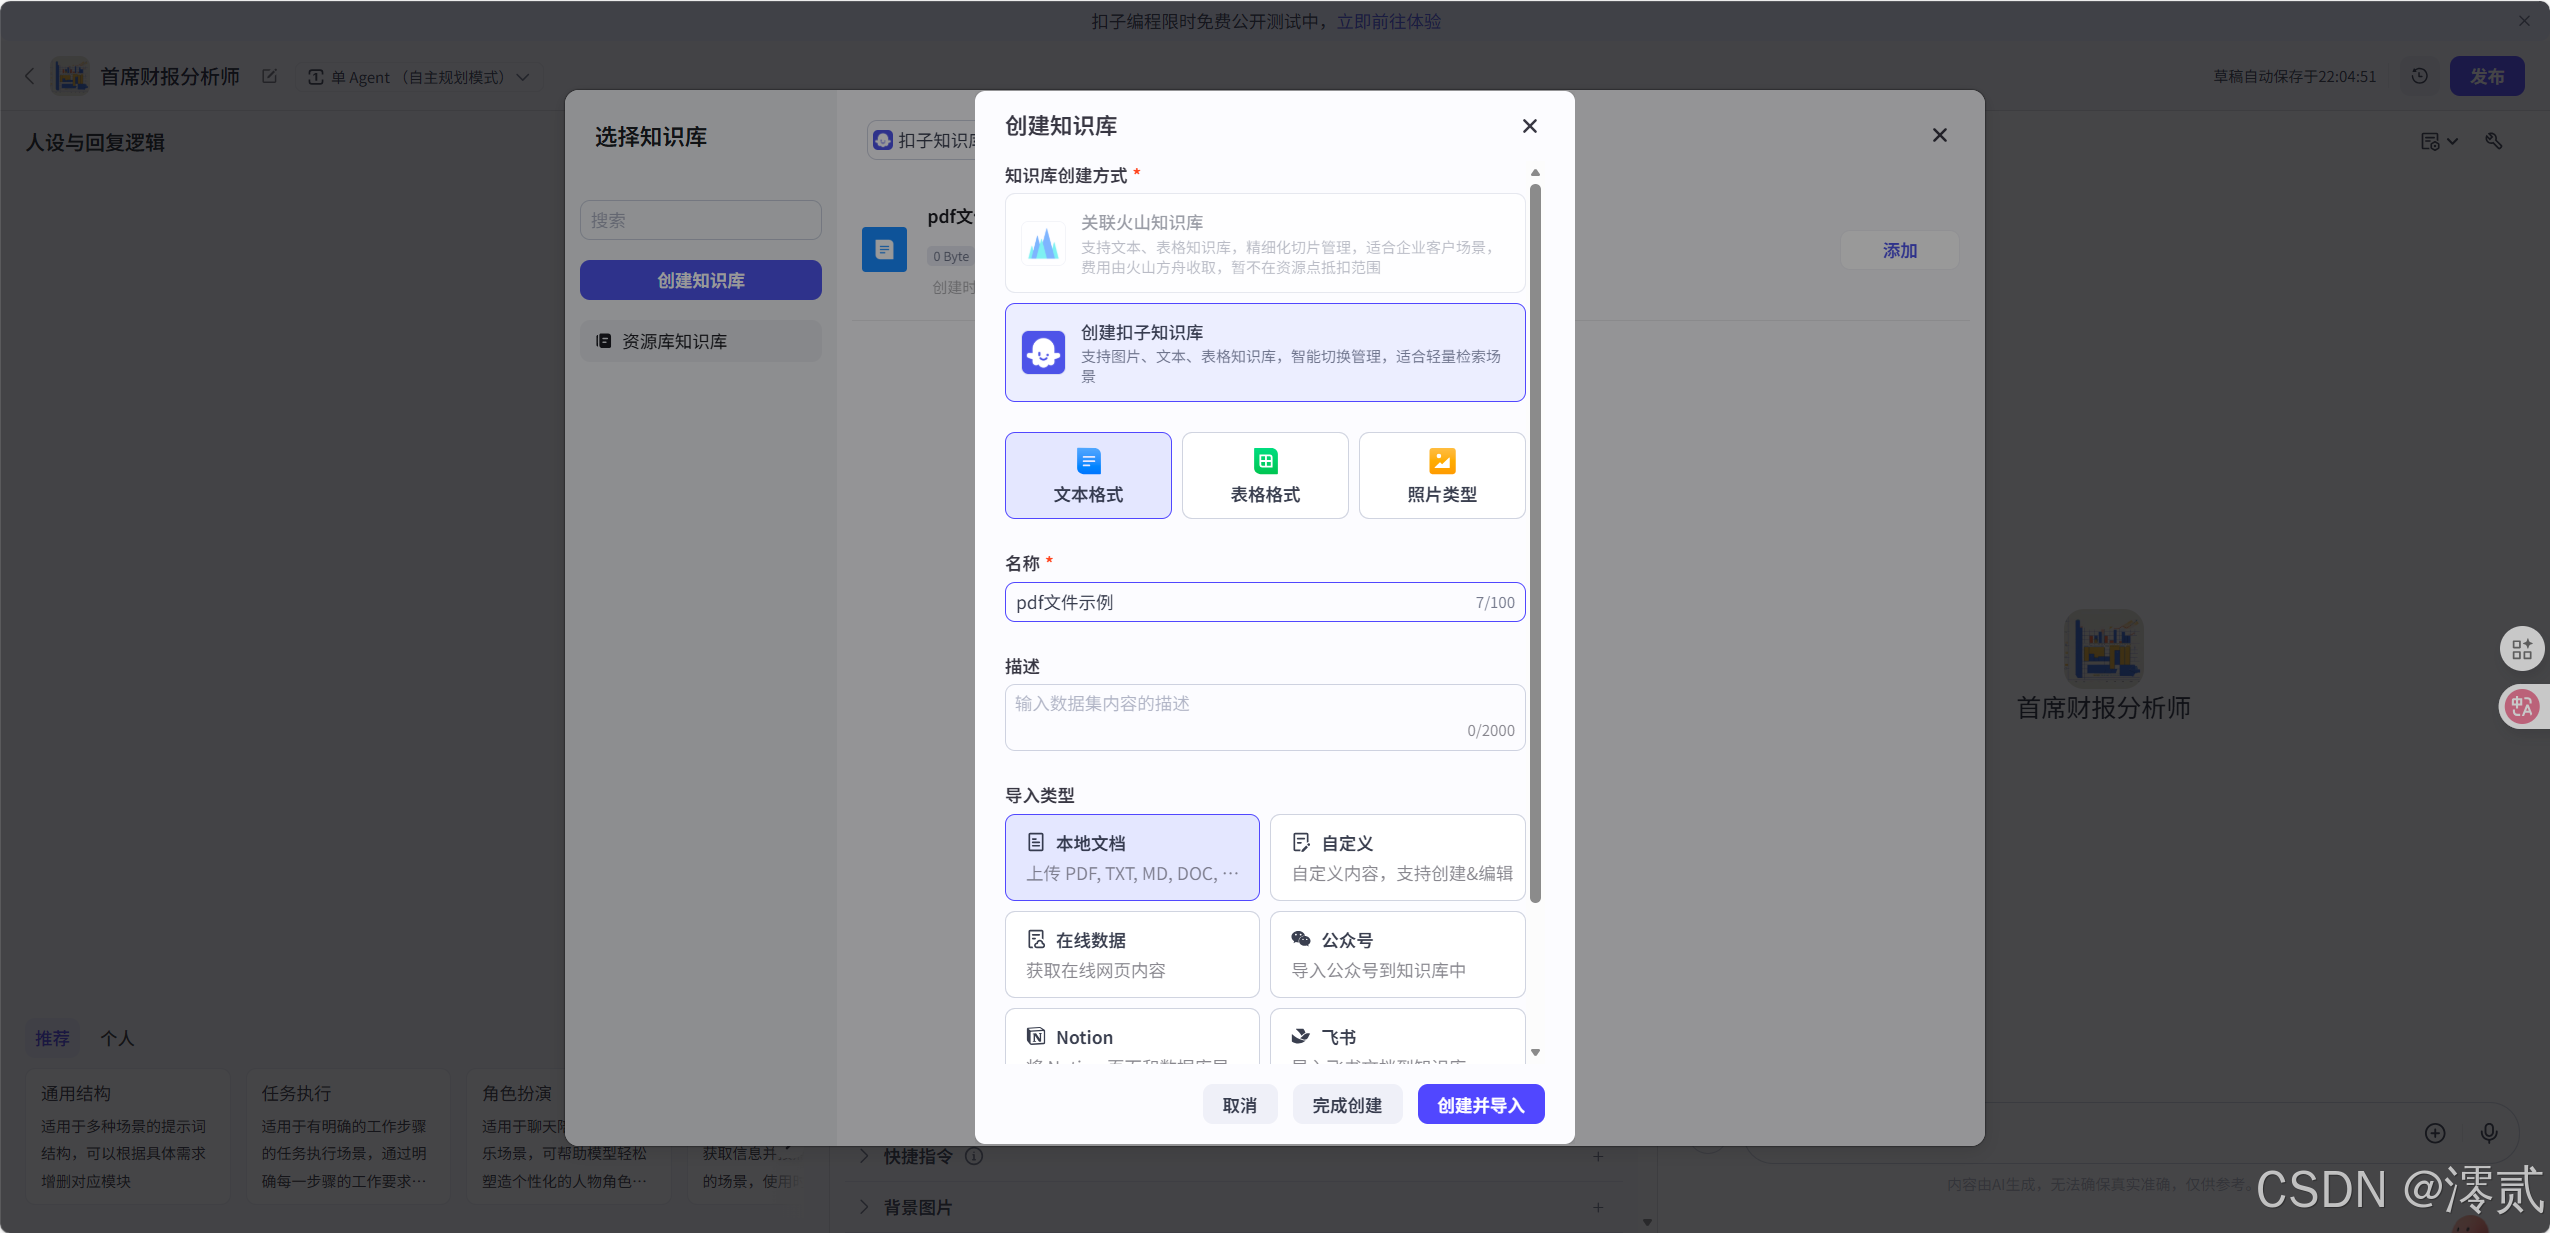This screenshot has height=1233, width=2550.
Task: Click the edit pencil beside 首席财报分析师
Action: click(269, 76)
